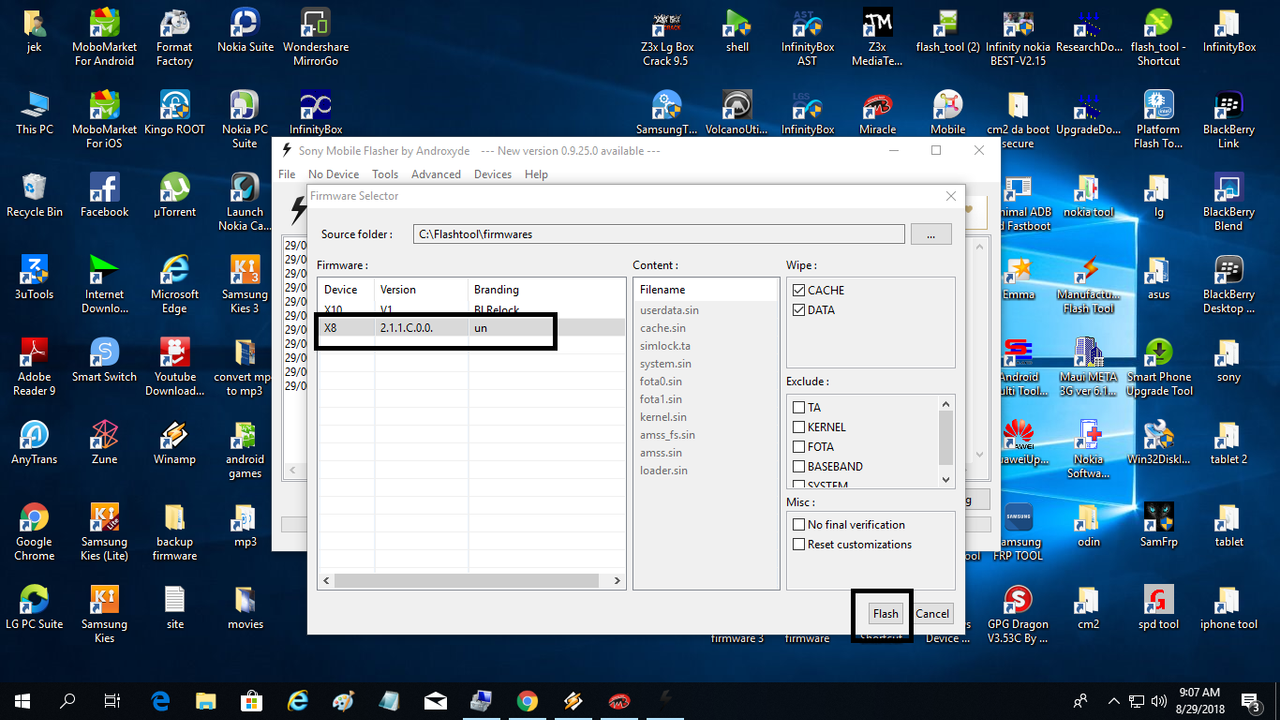
Task: Select the Kingo ROOT desktop icon
Action: (174, 113)
